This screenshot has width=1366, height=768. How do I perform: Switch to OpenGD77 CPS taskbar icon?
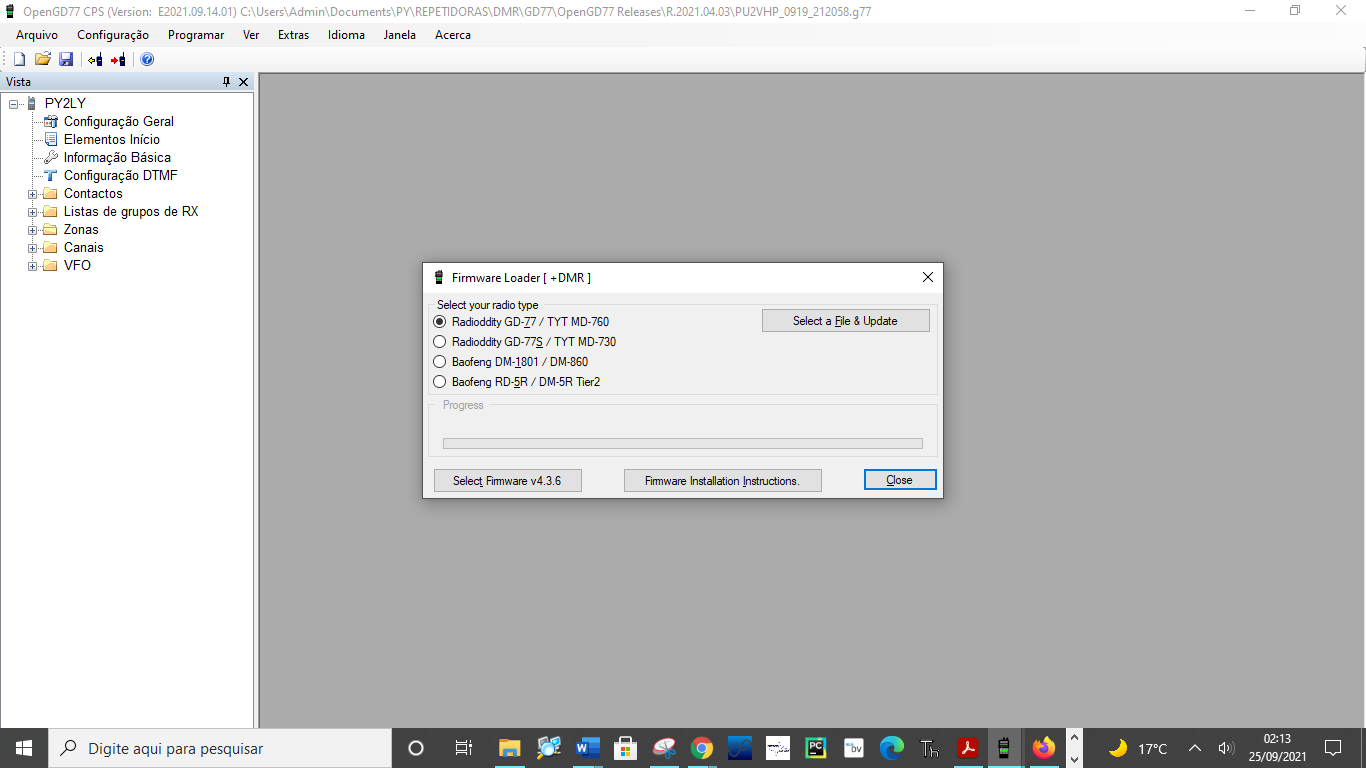1004,748
